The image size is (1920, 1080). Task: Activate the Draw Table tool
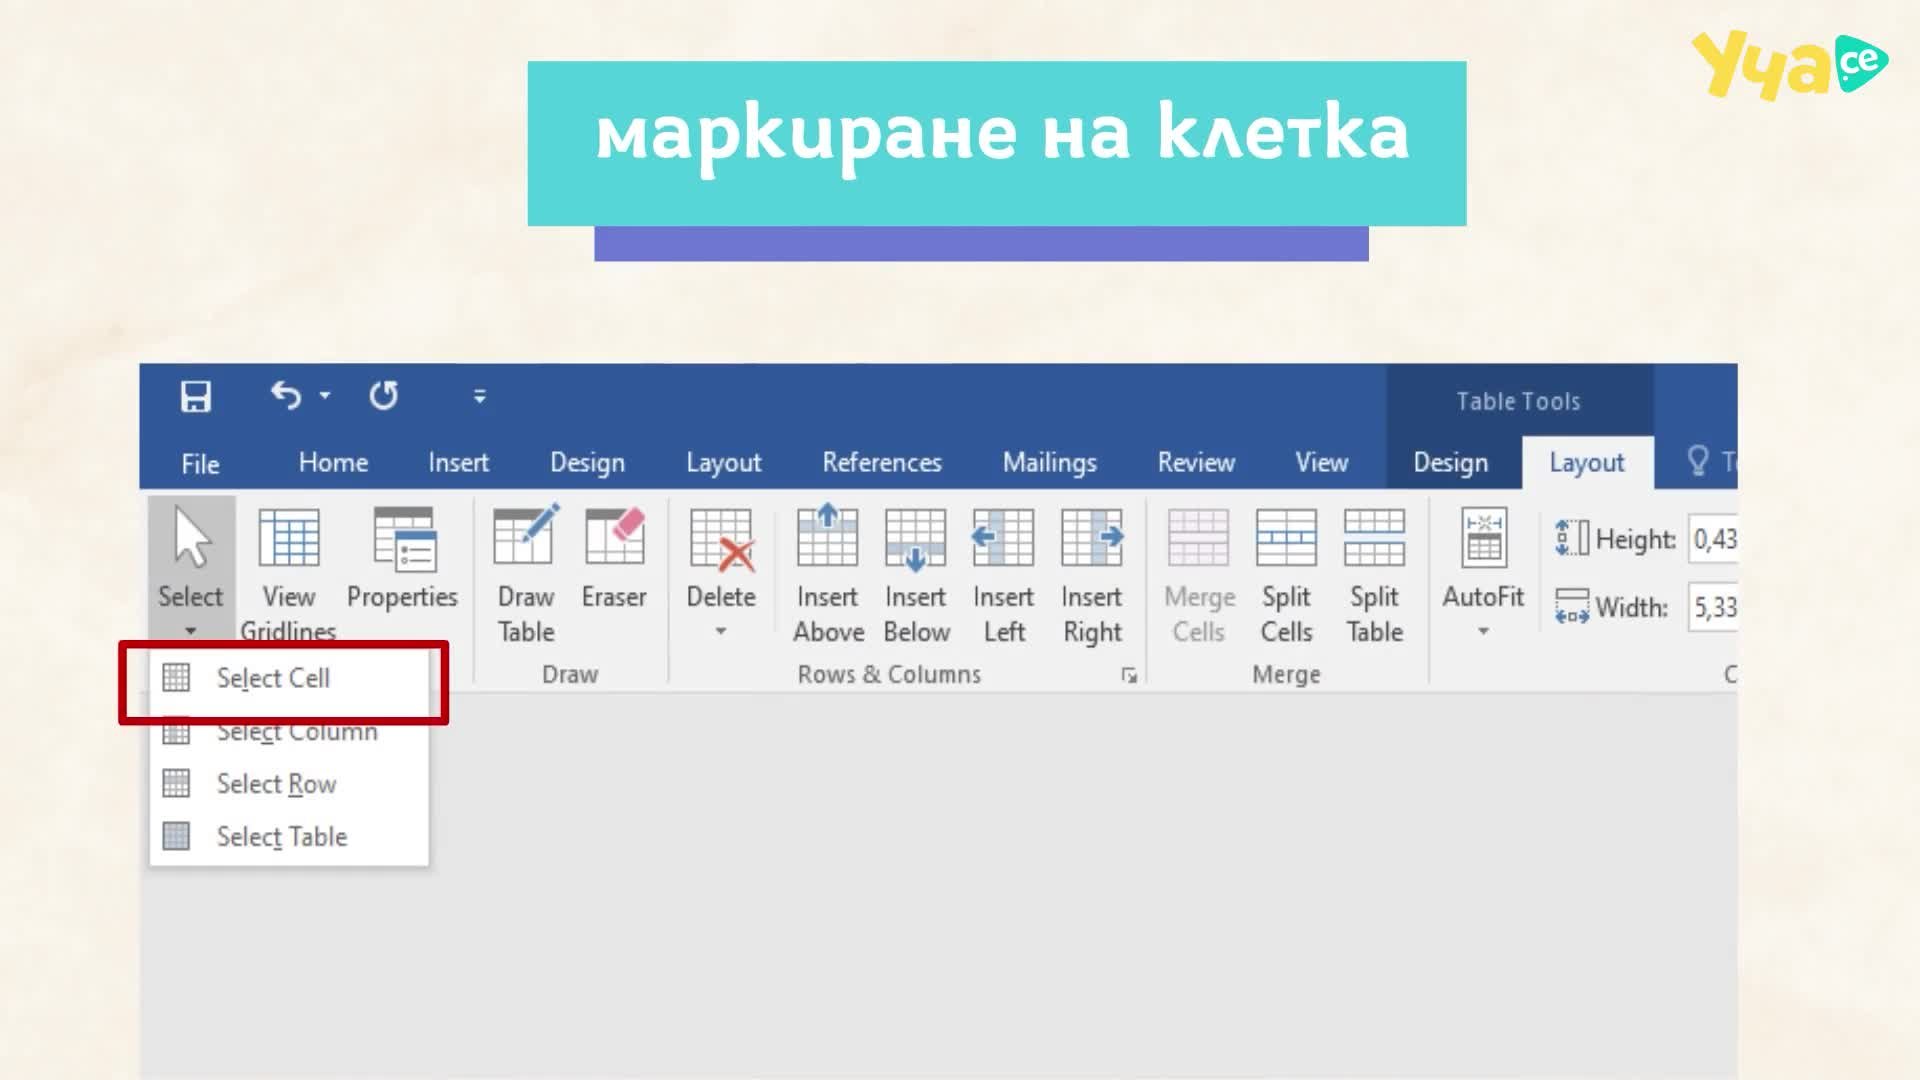coord(526,574)
